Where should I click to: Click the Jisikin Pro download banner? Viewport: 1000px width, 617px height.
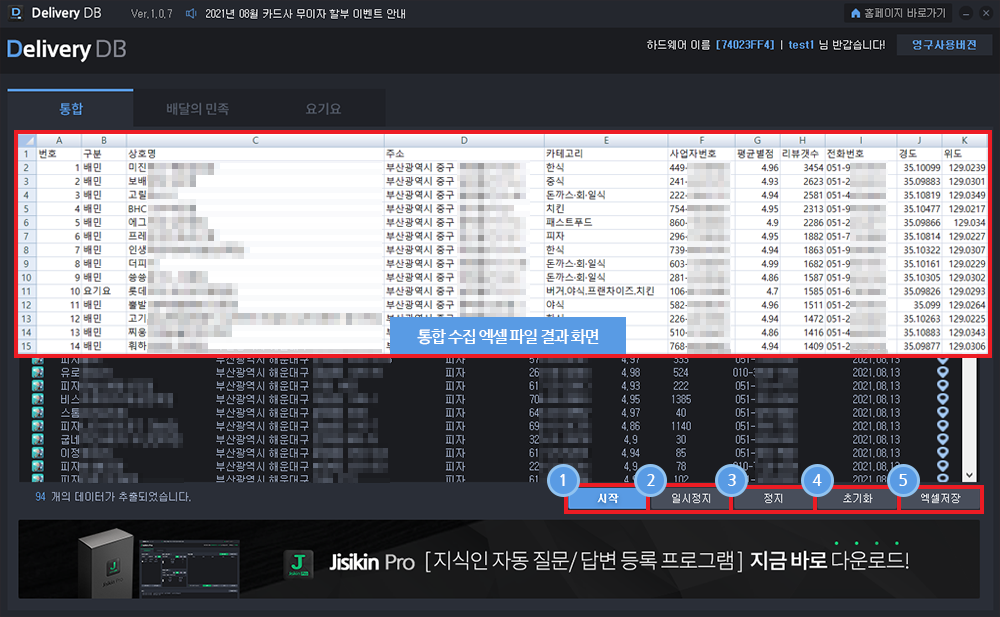[499, 560]
